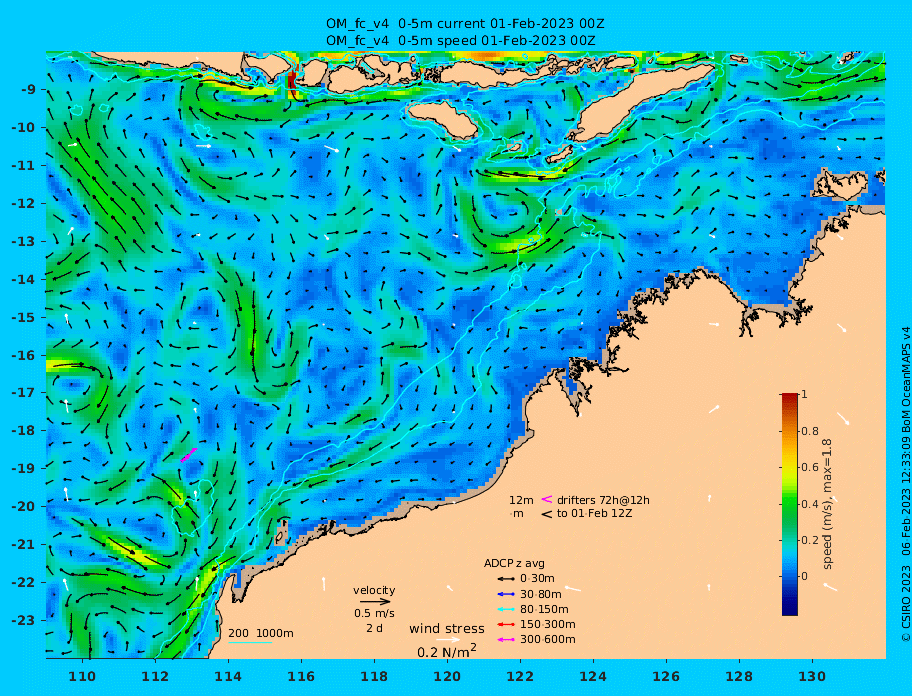Click the longitude label '110'
This screenshot has height=696, width=912.
pos(83,676)
